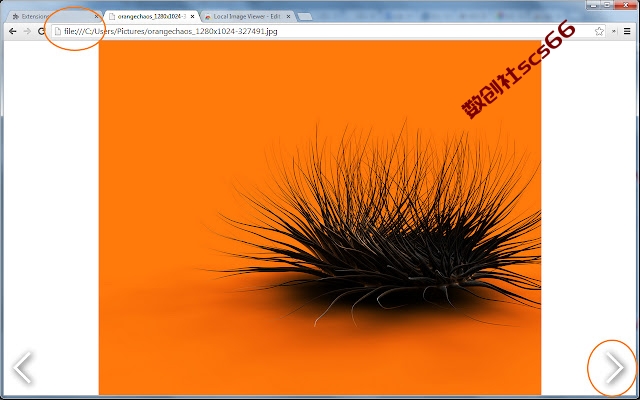Close the Extensions tab

pyautogui.click(x=96, y=17)
